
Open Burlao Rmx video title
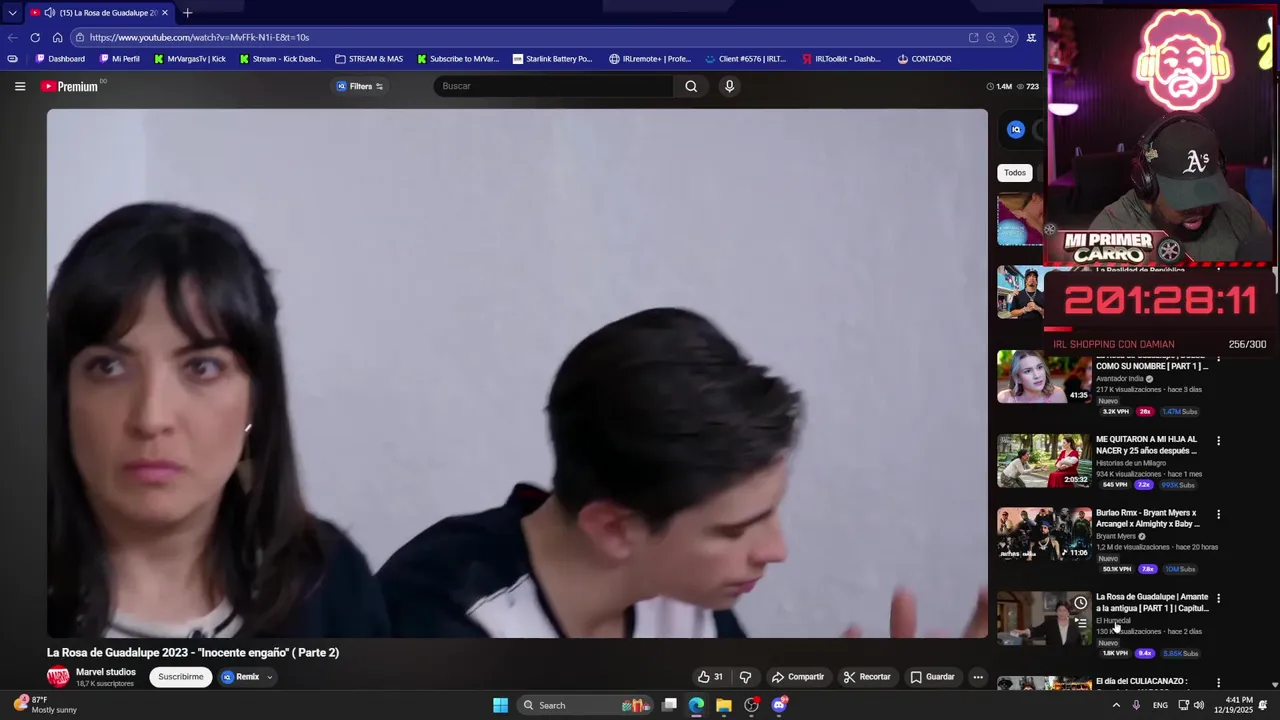coord(1148,518)
